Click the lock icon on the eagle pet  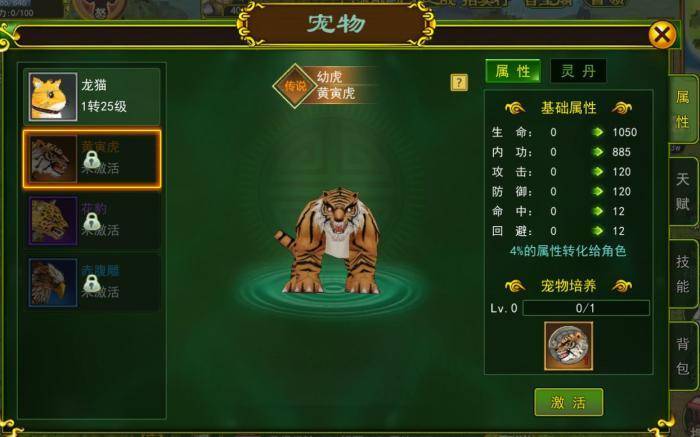coord(92,283)
